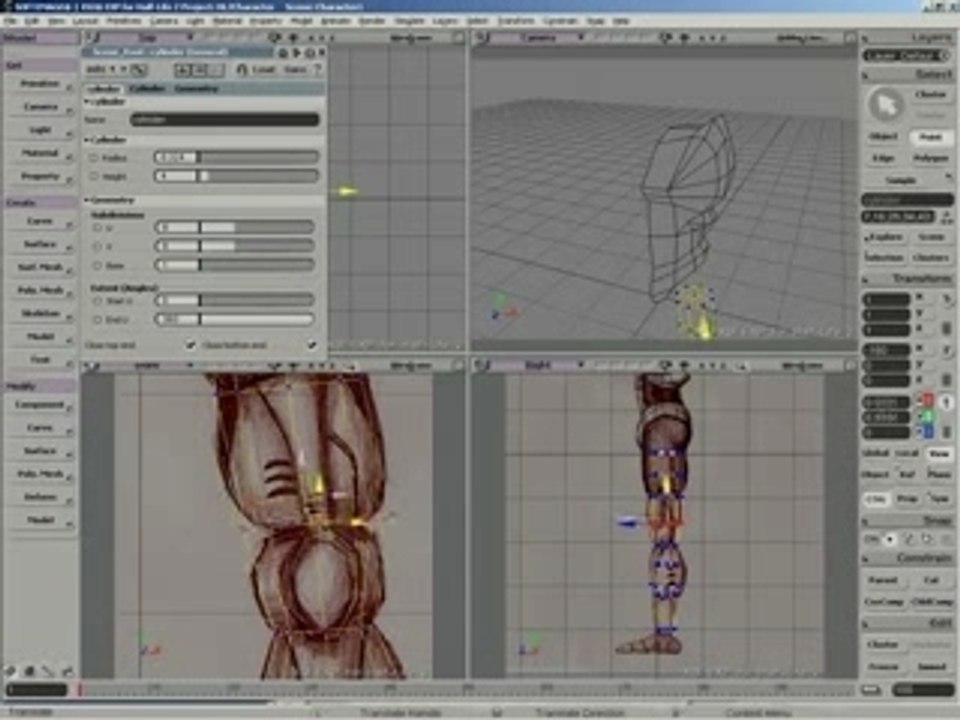Switch to the Geometry tab in property editor
Viewport: 960px width, 720px height.
tap(197, 89)
